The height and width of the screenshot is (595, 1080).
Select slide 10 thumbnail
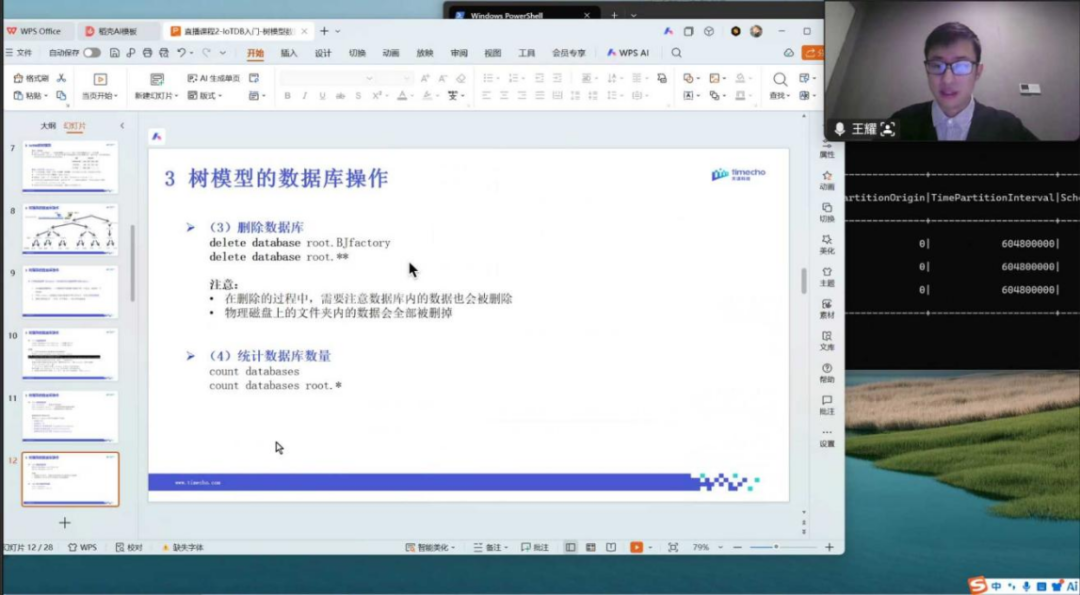[70, 354]
